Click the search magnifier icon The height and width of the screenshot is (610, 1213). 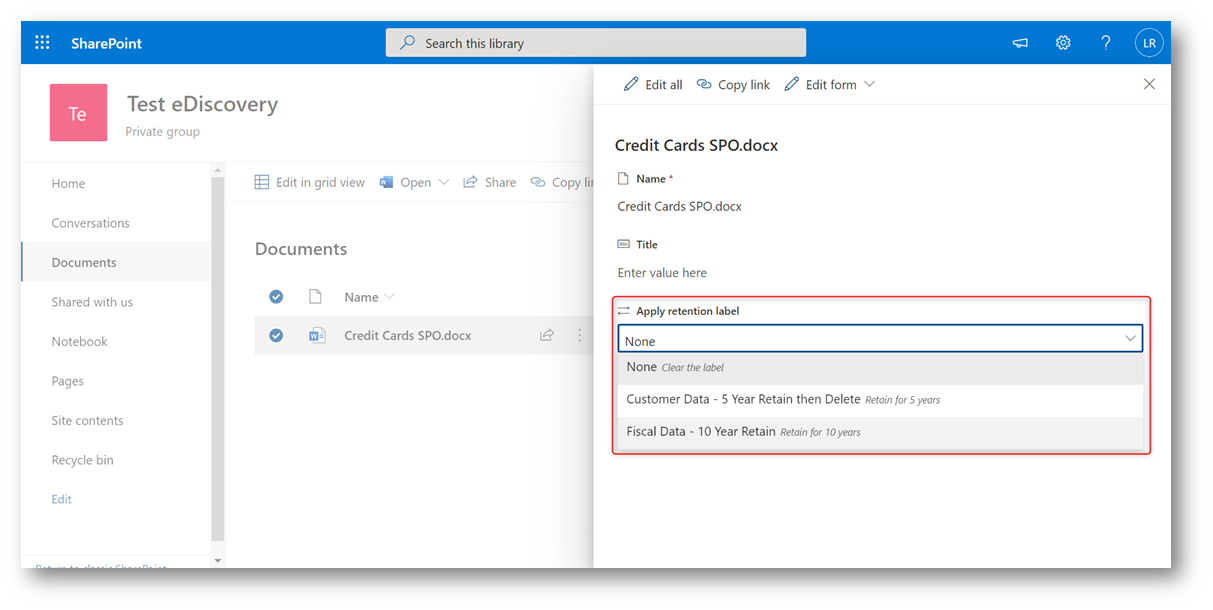(x=407, y=43)
